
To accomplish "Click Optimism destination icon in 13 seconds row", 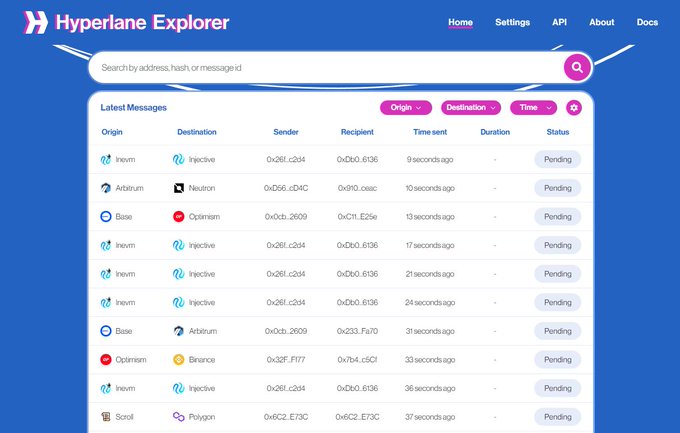I will click(179, 216).
